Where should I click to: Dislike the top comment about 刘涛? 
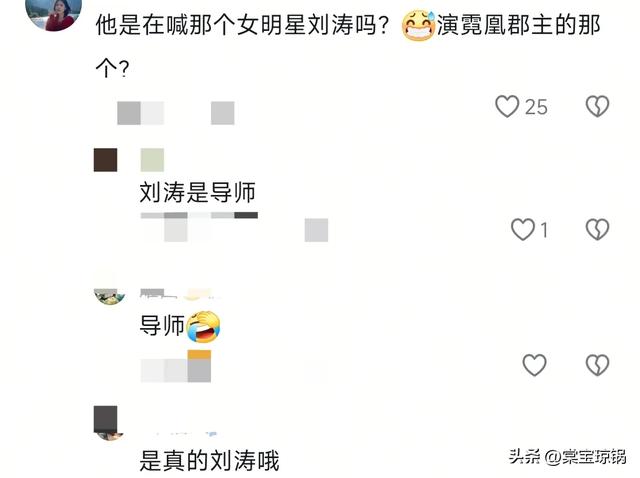pos(597,106)
